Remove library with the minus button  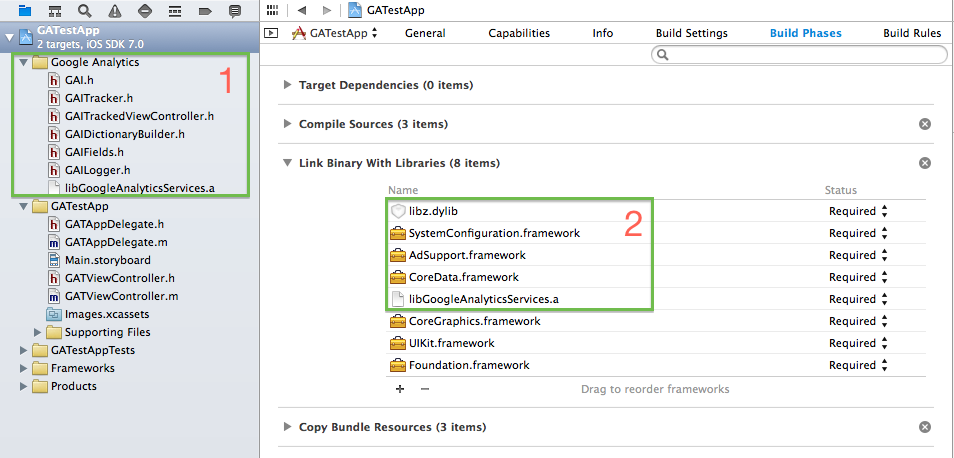click(x=425, y=389)
